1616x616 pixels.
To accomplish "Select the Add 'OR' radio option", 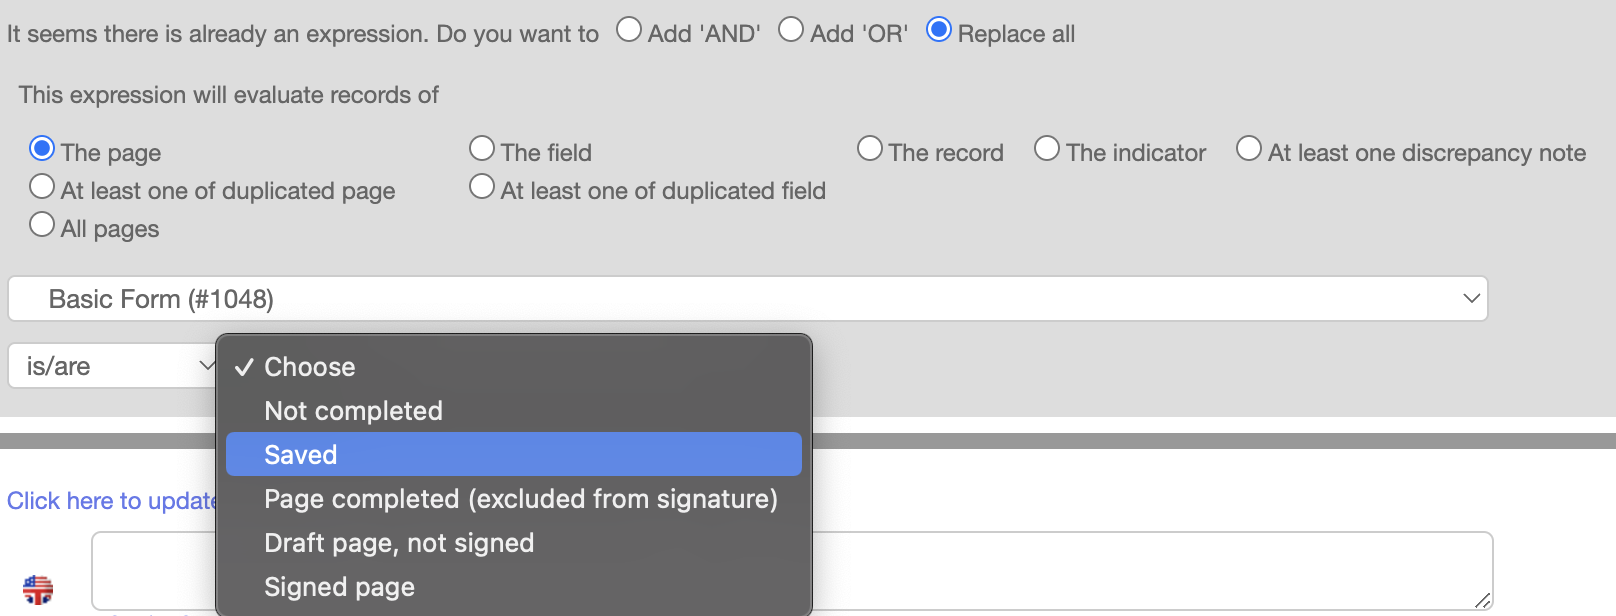I will (791, 30).
